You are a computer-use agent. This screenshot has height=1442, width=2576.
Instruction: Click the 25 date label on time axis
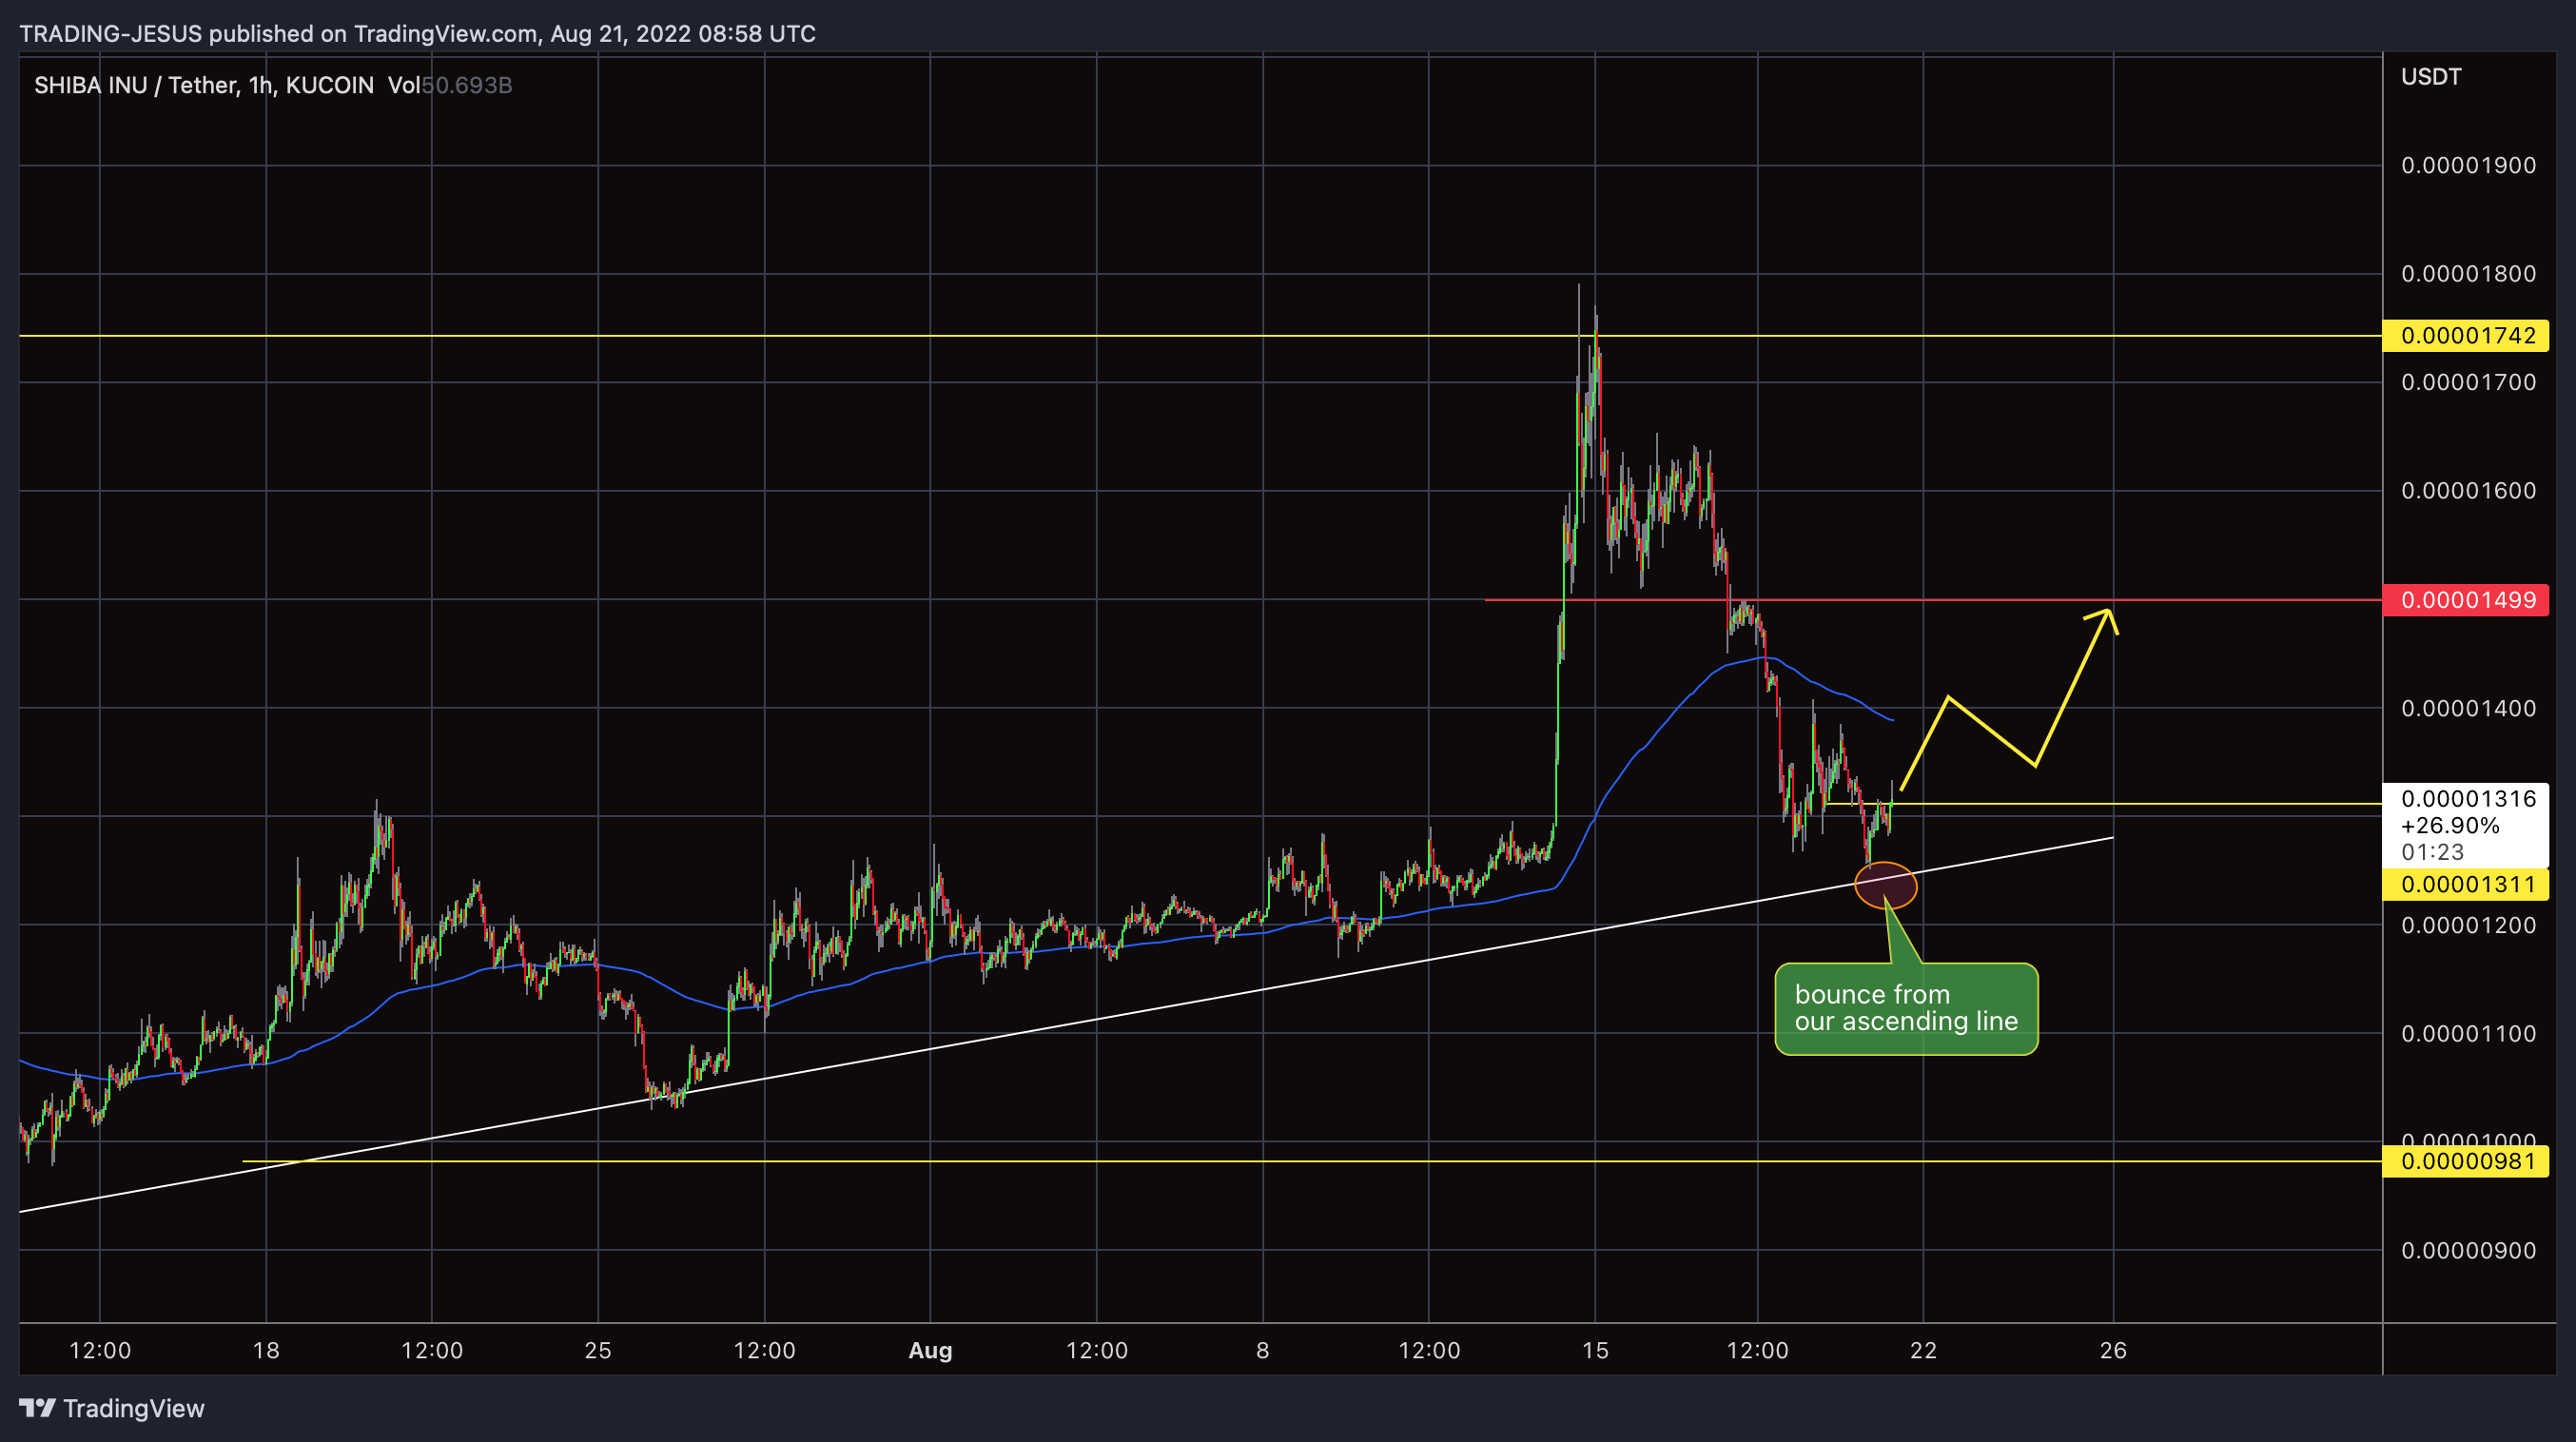598,1350
